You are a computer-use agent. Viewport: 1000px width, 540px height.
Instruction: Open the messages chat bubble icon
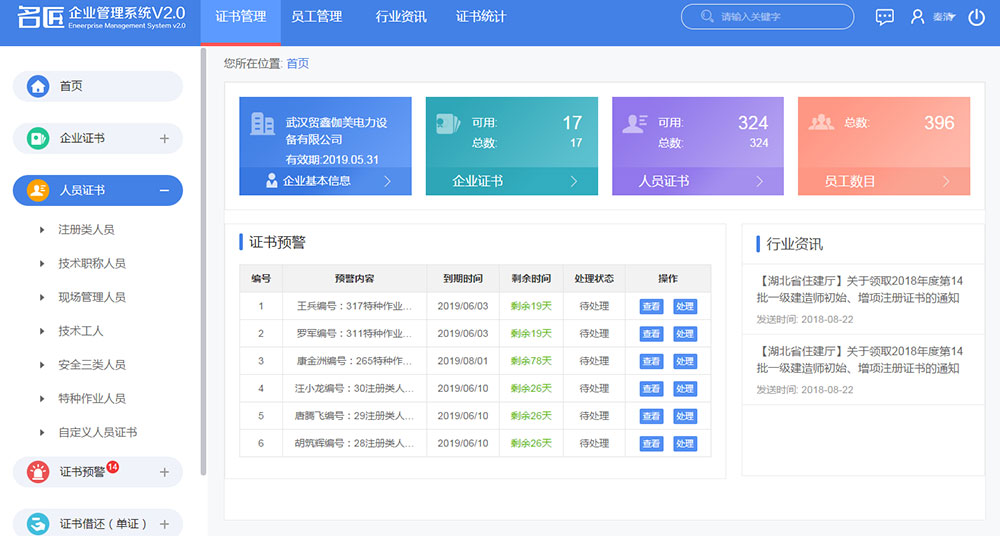pos(884,17)
